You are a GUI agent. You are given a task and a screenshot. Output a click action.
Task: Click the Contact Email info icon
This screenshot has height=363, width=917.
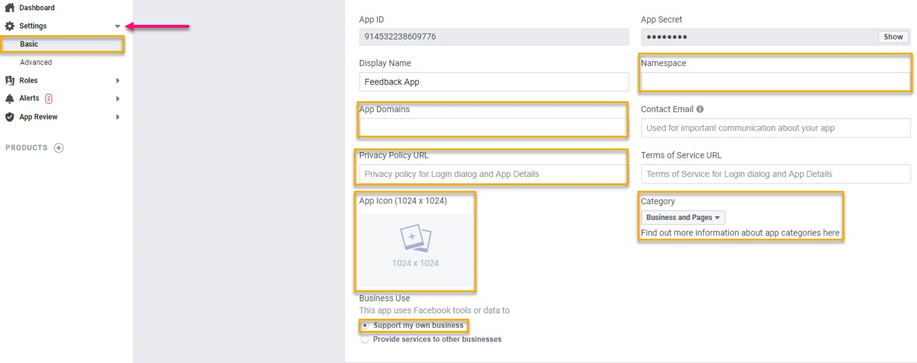point(700,109)
